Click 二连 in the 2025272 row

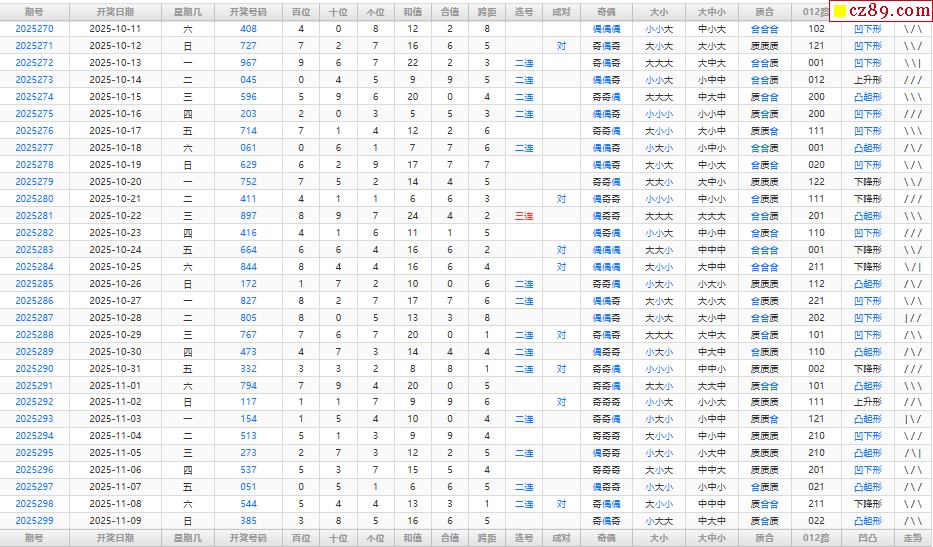[x=524, y=63]
